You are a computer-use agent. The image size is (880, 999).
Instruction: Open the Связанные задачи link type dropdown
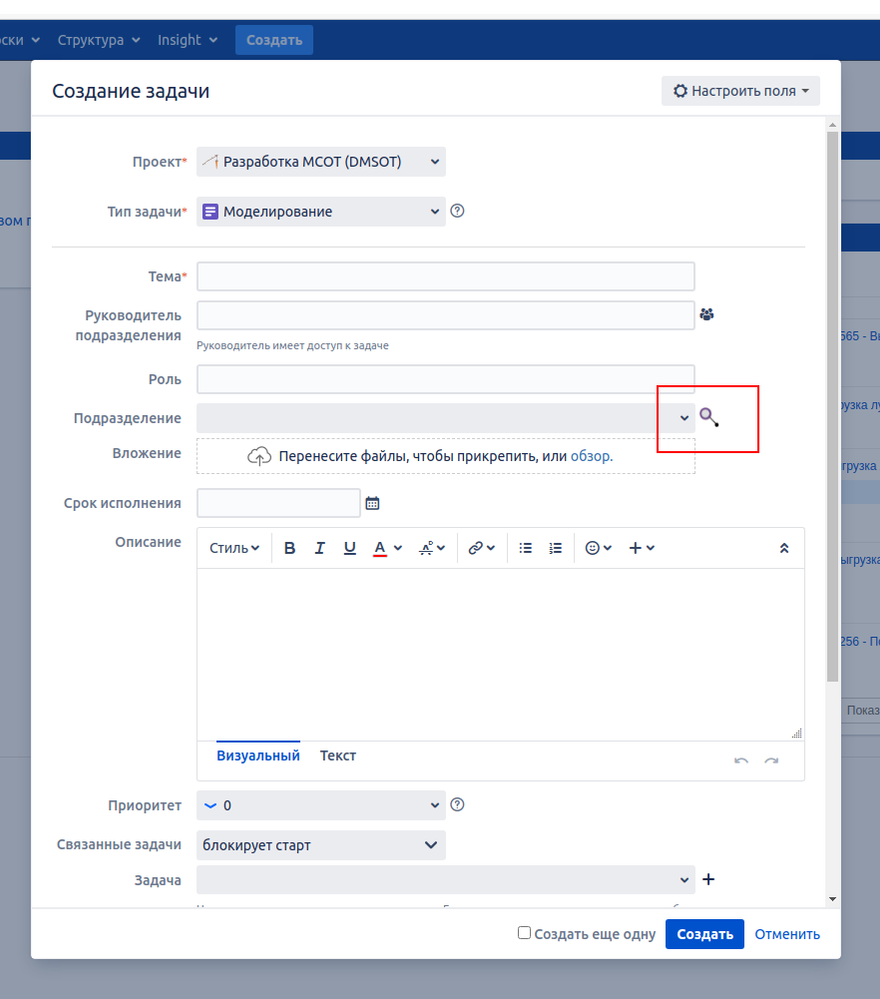coord(321,845)
